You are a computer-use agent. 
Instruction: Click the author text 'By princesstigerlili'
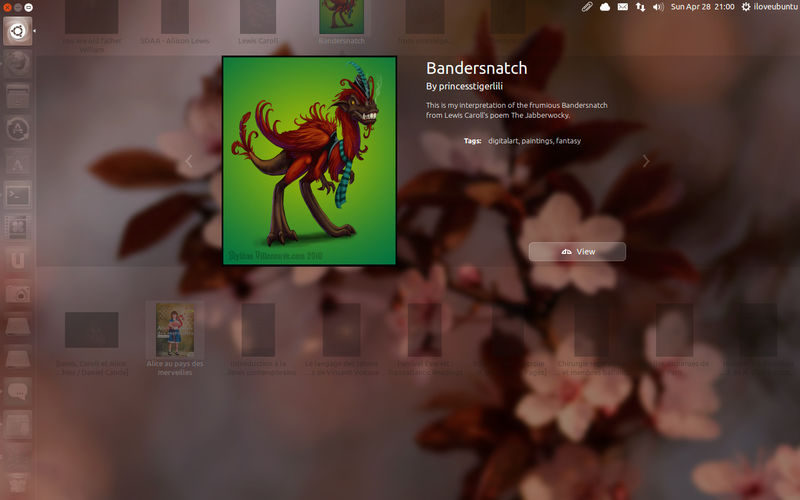point(464,86)
